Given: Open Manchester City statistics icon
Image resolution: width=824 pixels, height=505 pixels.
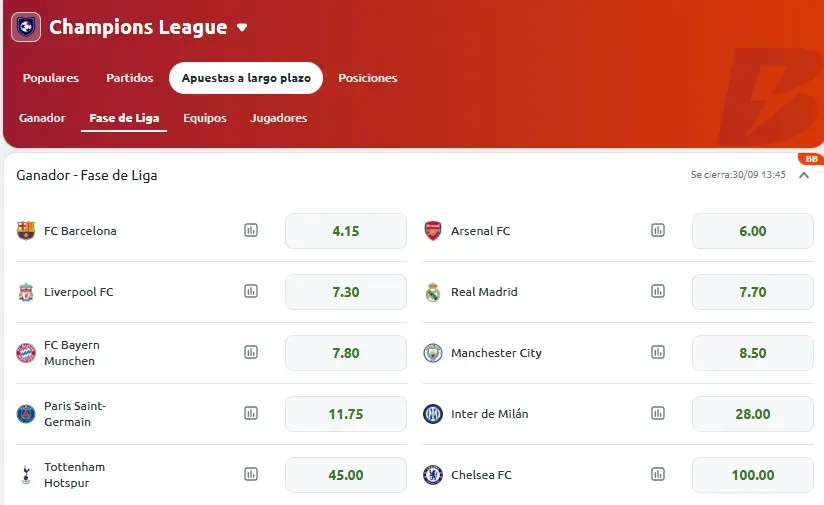Looking at the screenshot, I should [x=658, y=352].
